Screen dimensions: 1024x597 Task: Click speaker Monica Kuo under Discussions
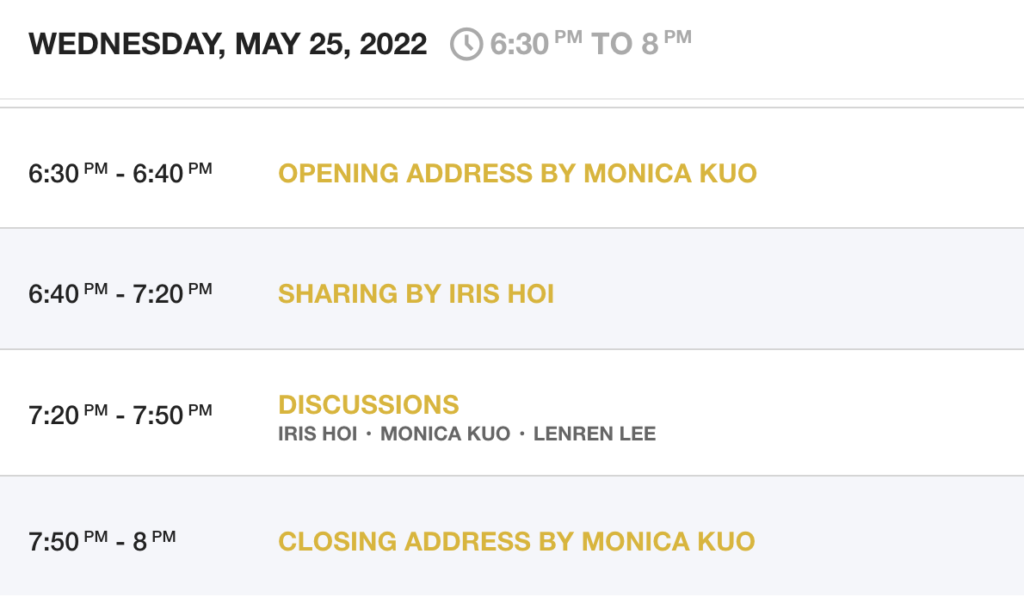coord(445,434)
